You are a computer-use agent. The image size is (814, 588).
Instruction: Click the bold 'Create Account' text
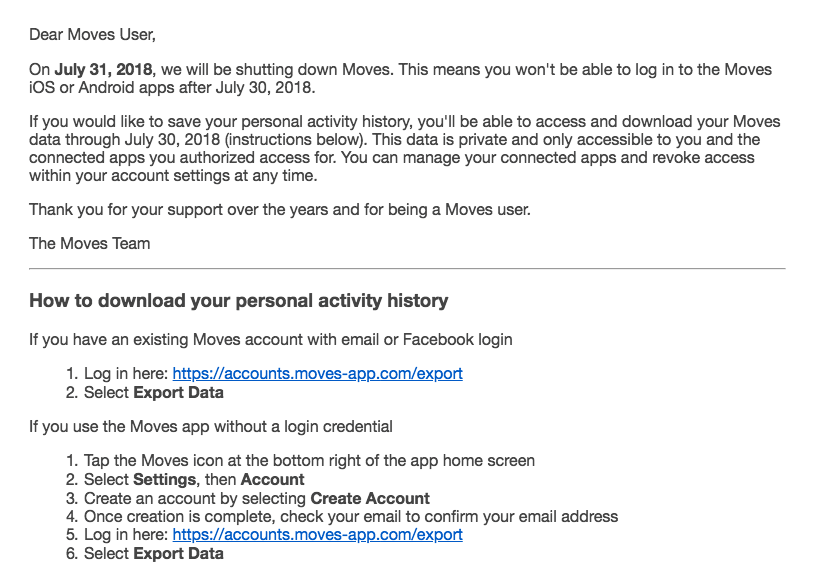click(x=370, y=498)
